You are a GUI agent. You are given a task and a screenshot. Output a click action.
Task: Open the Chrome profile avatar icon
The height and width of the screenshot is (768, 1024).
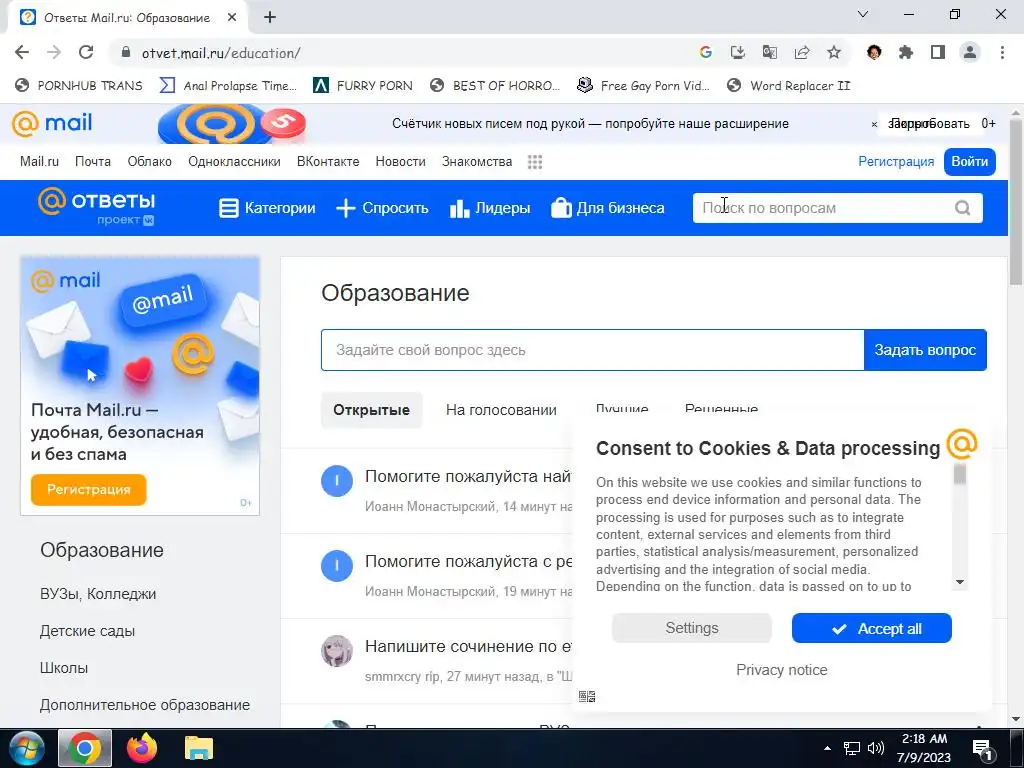click(970, 52)
